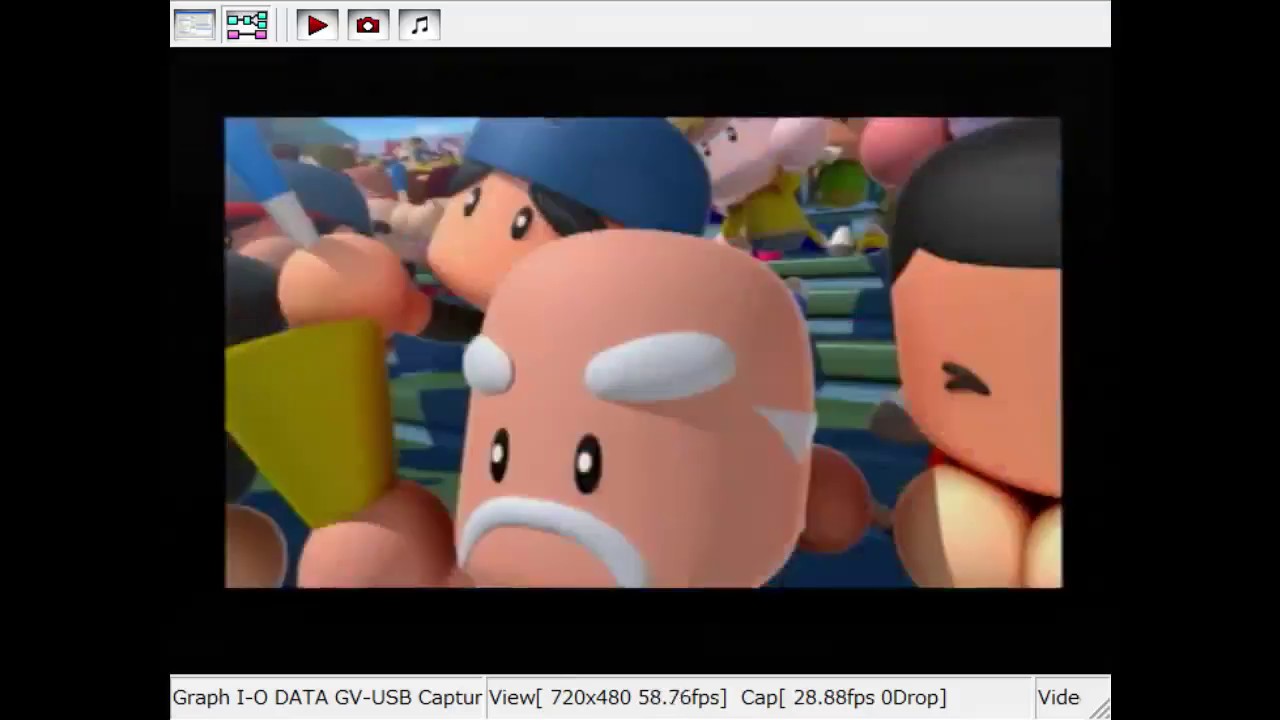Start video recording with the red play icon
The image size is (1280, 720).
tap(317, 25)
